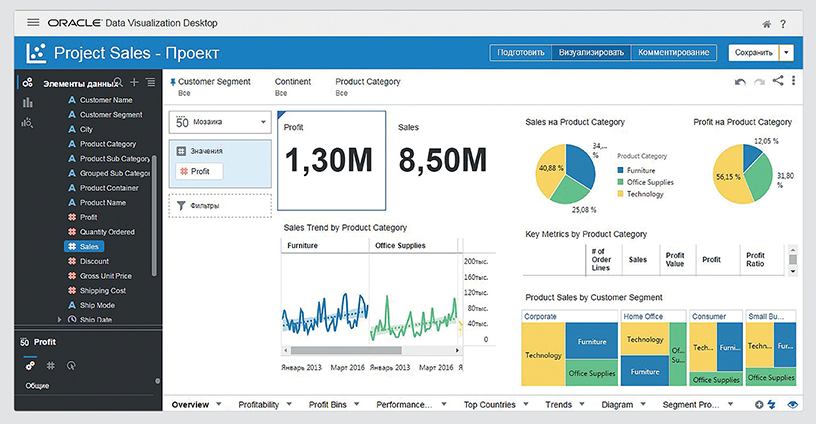Click the lightning canvas options icon
816x424 pixels.
[771, 404]
